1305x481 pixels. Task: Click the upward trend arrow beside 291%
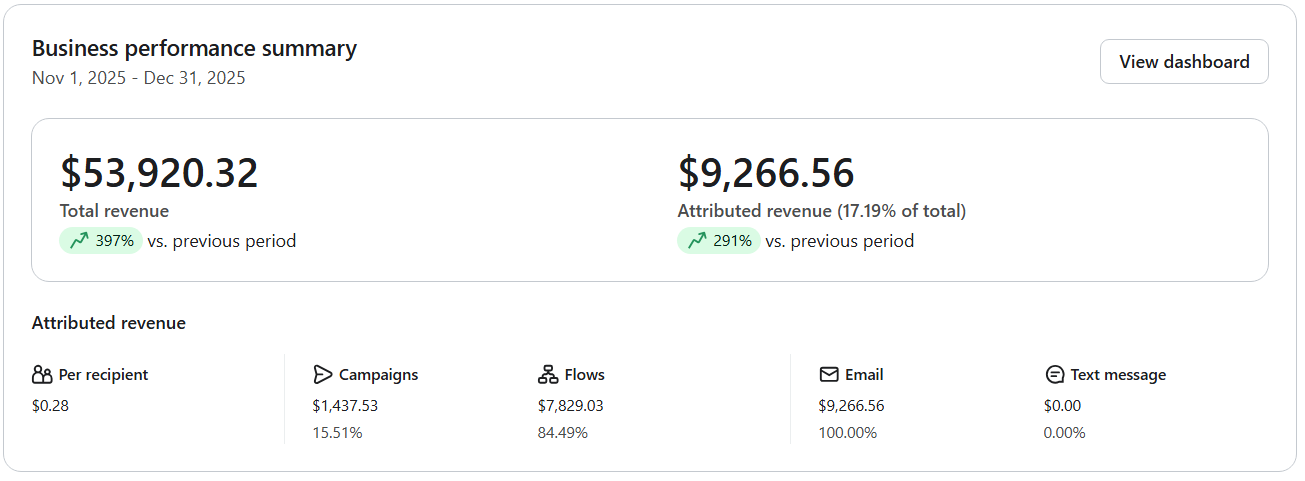point(697,241)
